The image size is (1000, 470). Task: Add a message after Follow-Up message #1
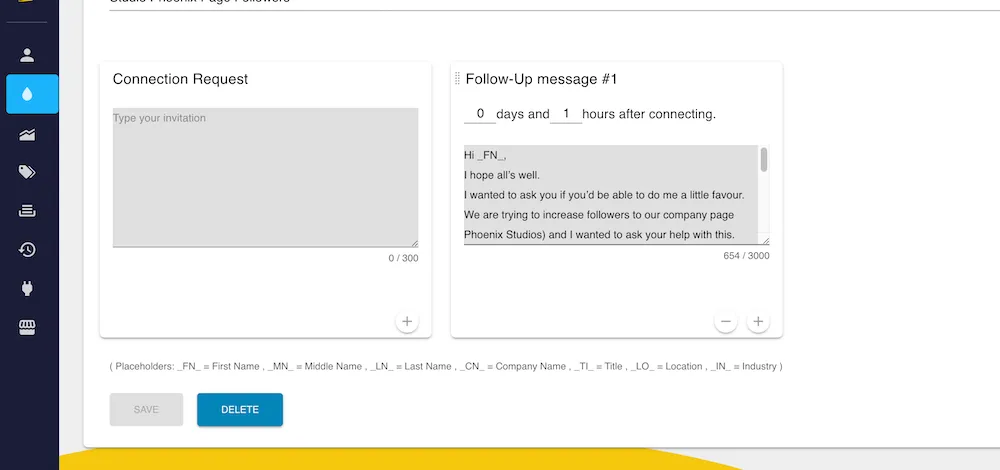click(x=758, y=321)
